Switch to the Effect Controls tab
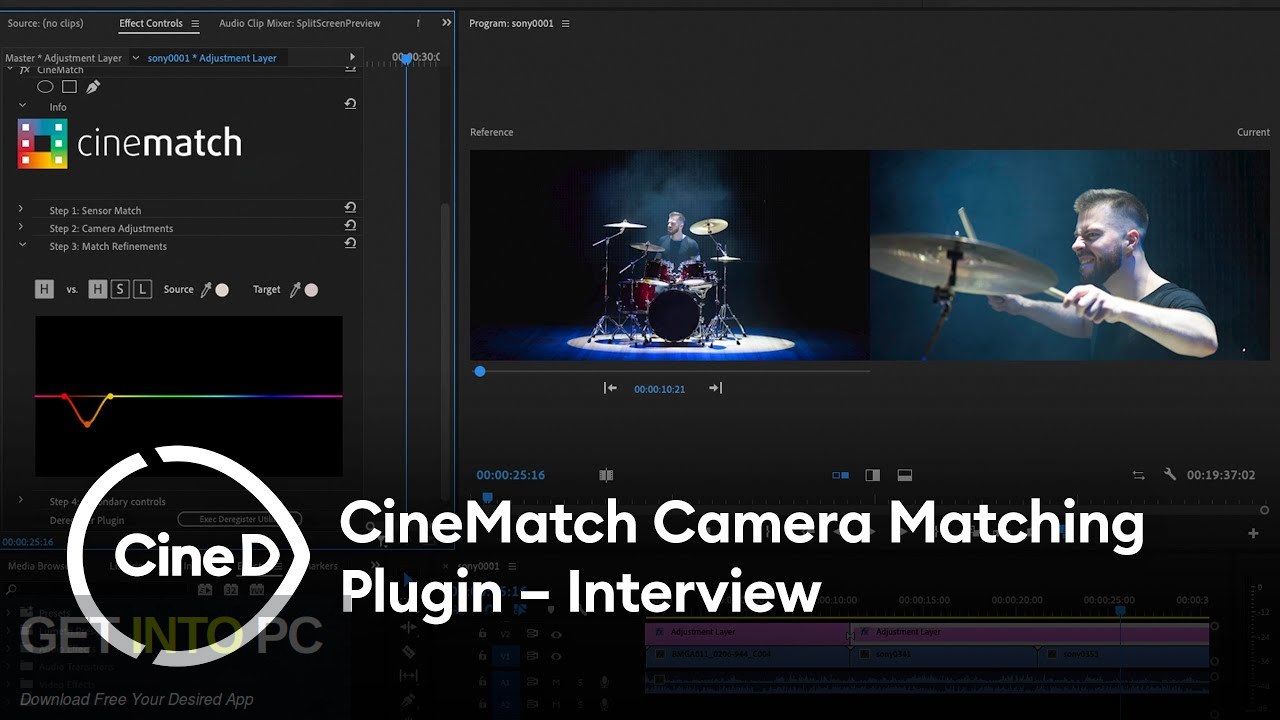This screenshot has width=1280, height=720. click(x=150, y=23)
